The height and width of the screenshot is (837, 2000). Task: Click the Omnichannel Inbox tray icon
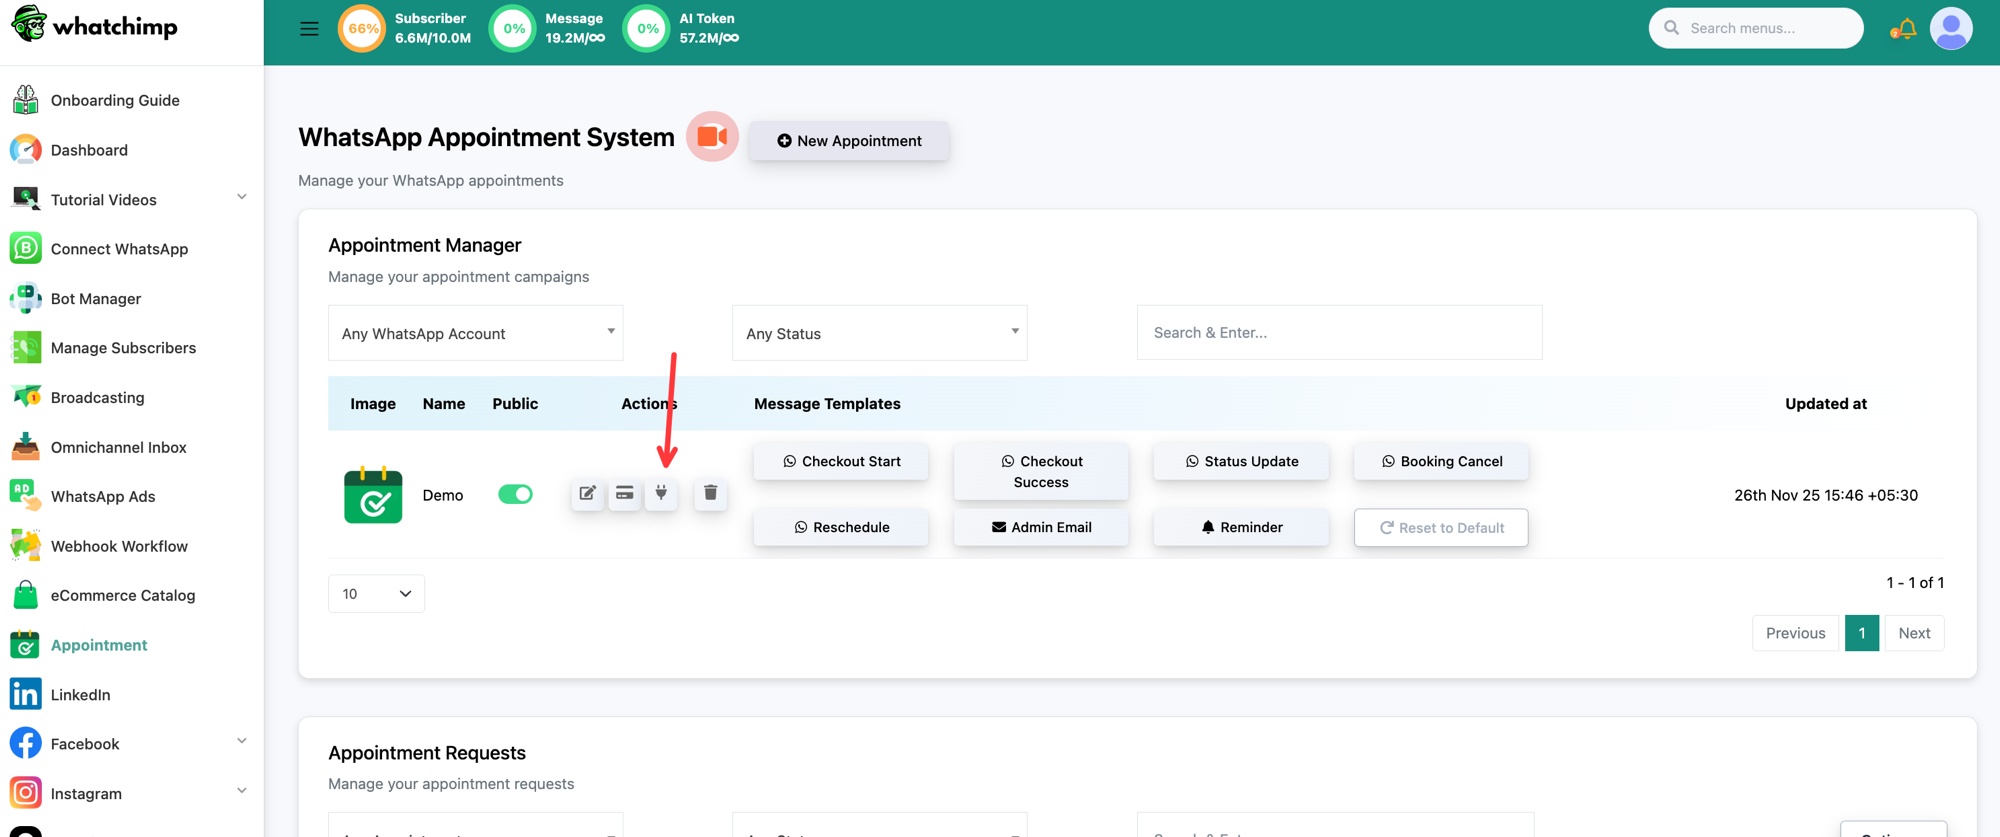pyautogui.click(x=25, y=447)
